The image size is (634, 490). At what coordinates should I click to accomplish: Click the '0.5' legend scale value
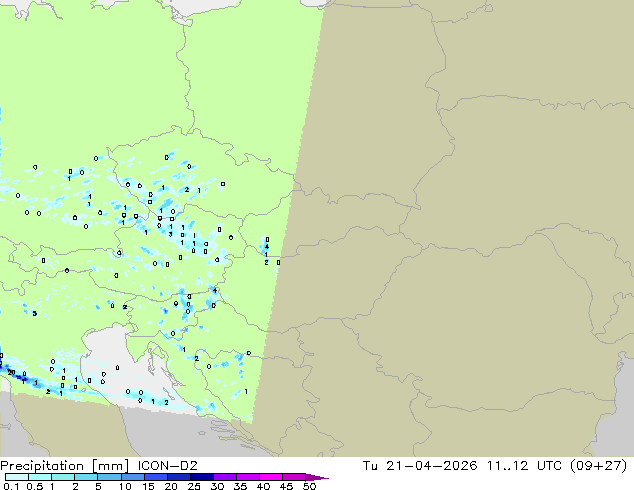pos(34,486)
